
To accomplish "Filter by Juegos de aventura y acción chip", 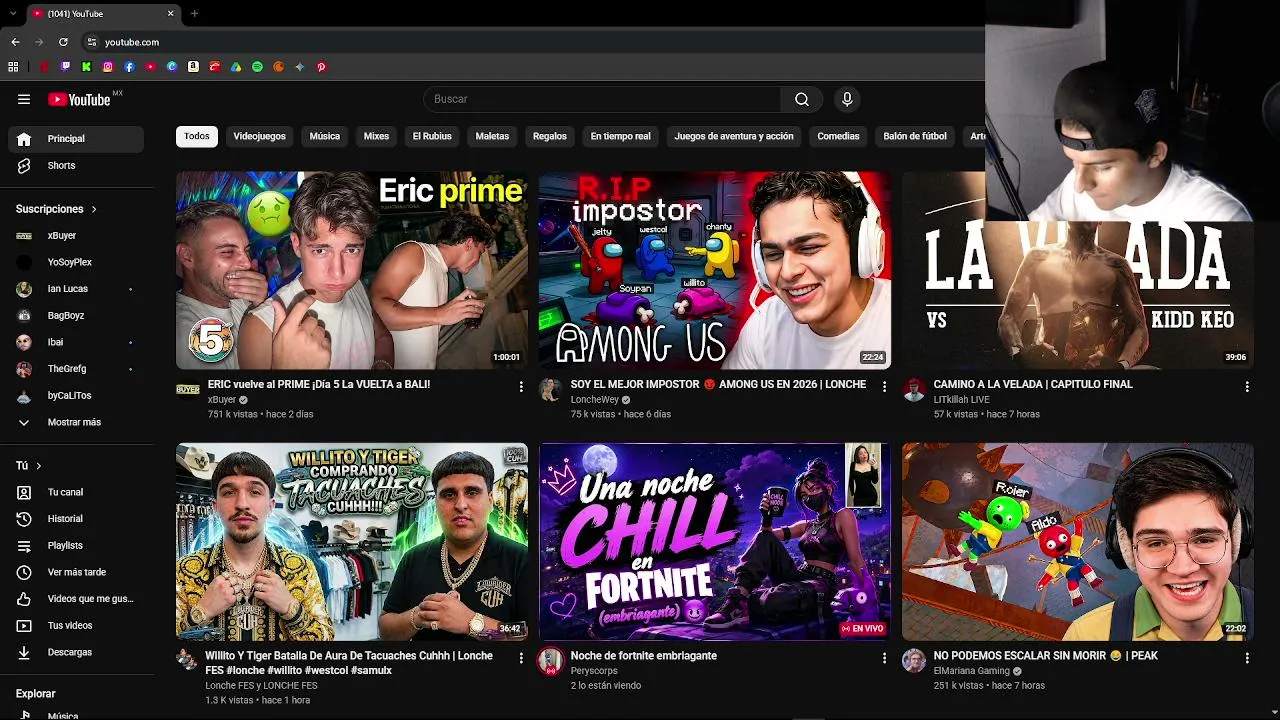I will click(734, 136).
